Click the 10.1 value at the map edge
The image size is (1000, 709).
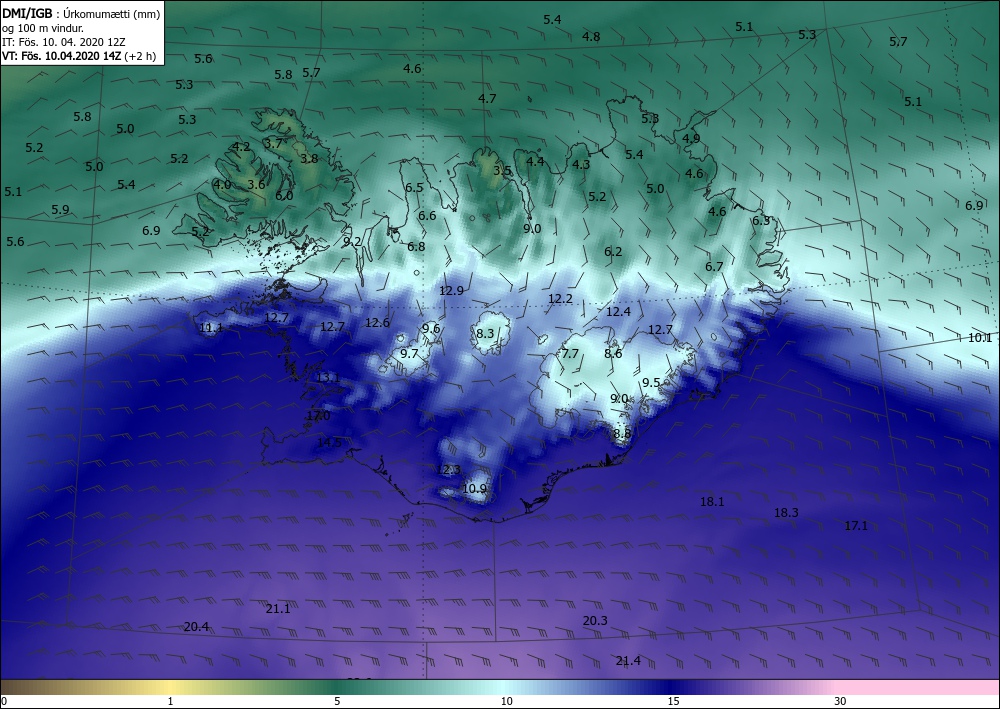[980, 338]
